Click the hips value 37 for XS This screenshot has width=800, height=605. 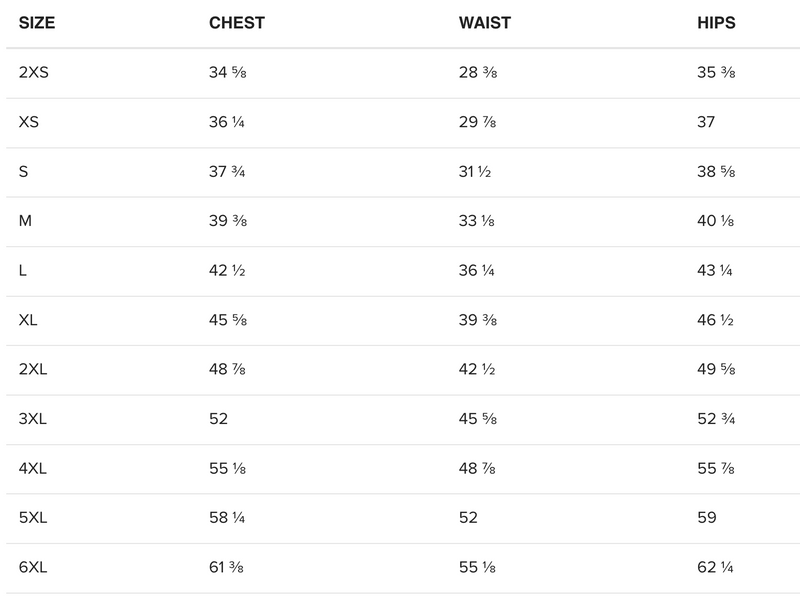point(706,122)
